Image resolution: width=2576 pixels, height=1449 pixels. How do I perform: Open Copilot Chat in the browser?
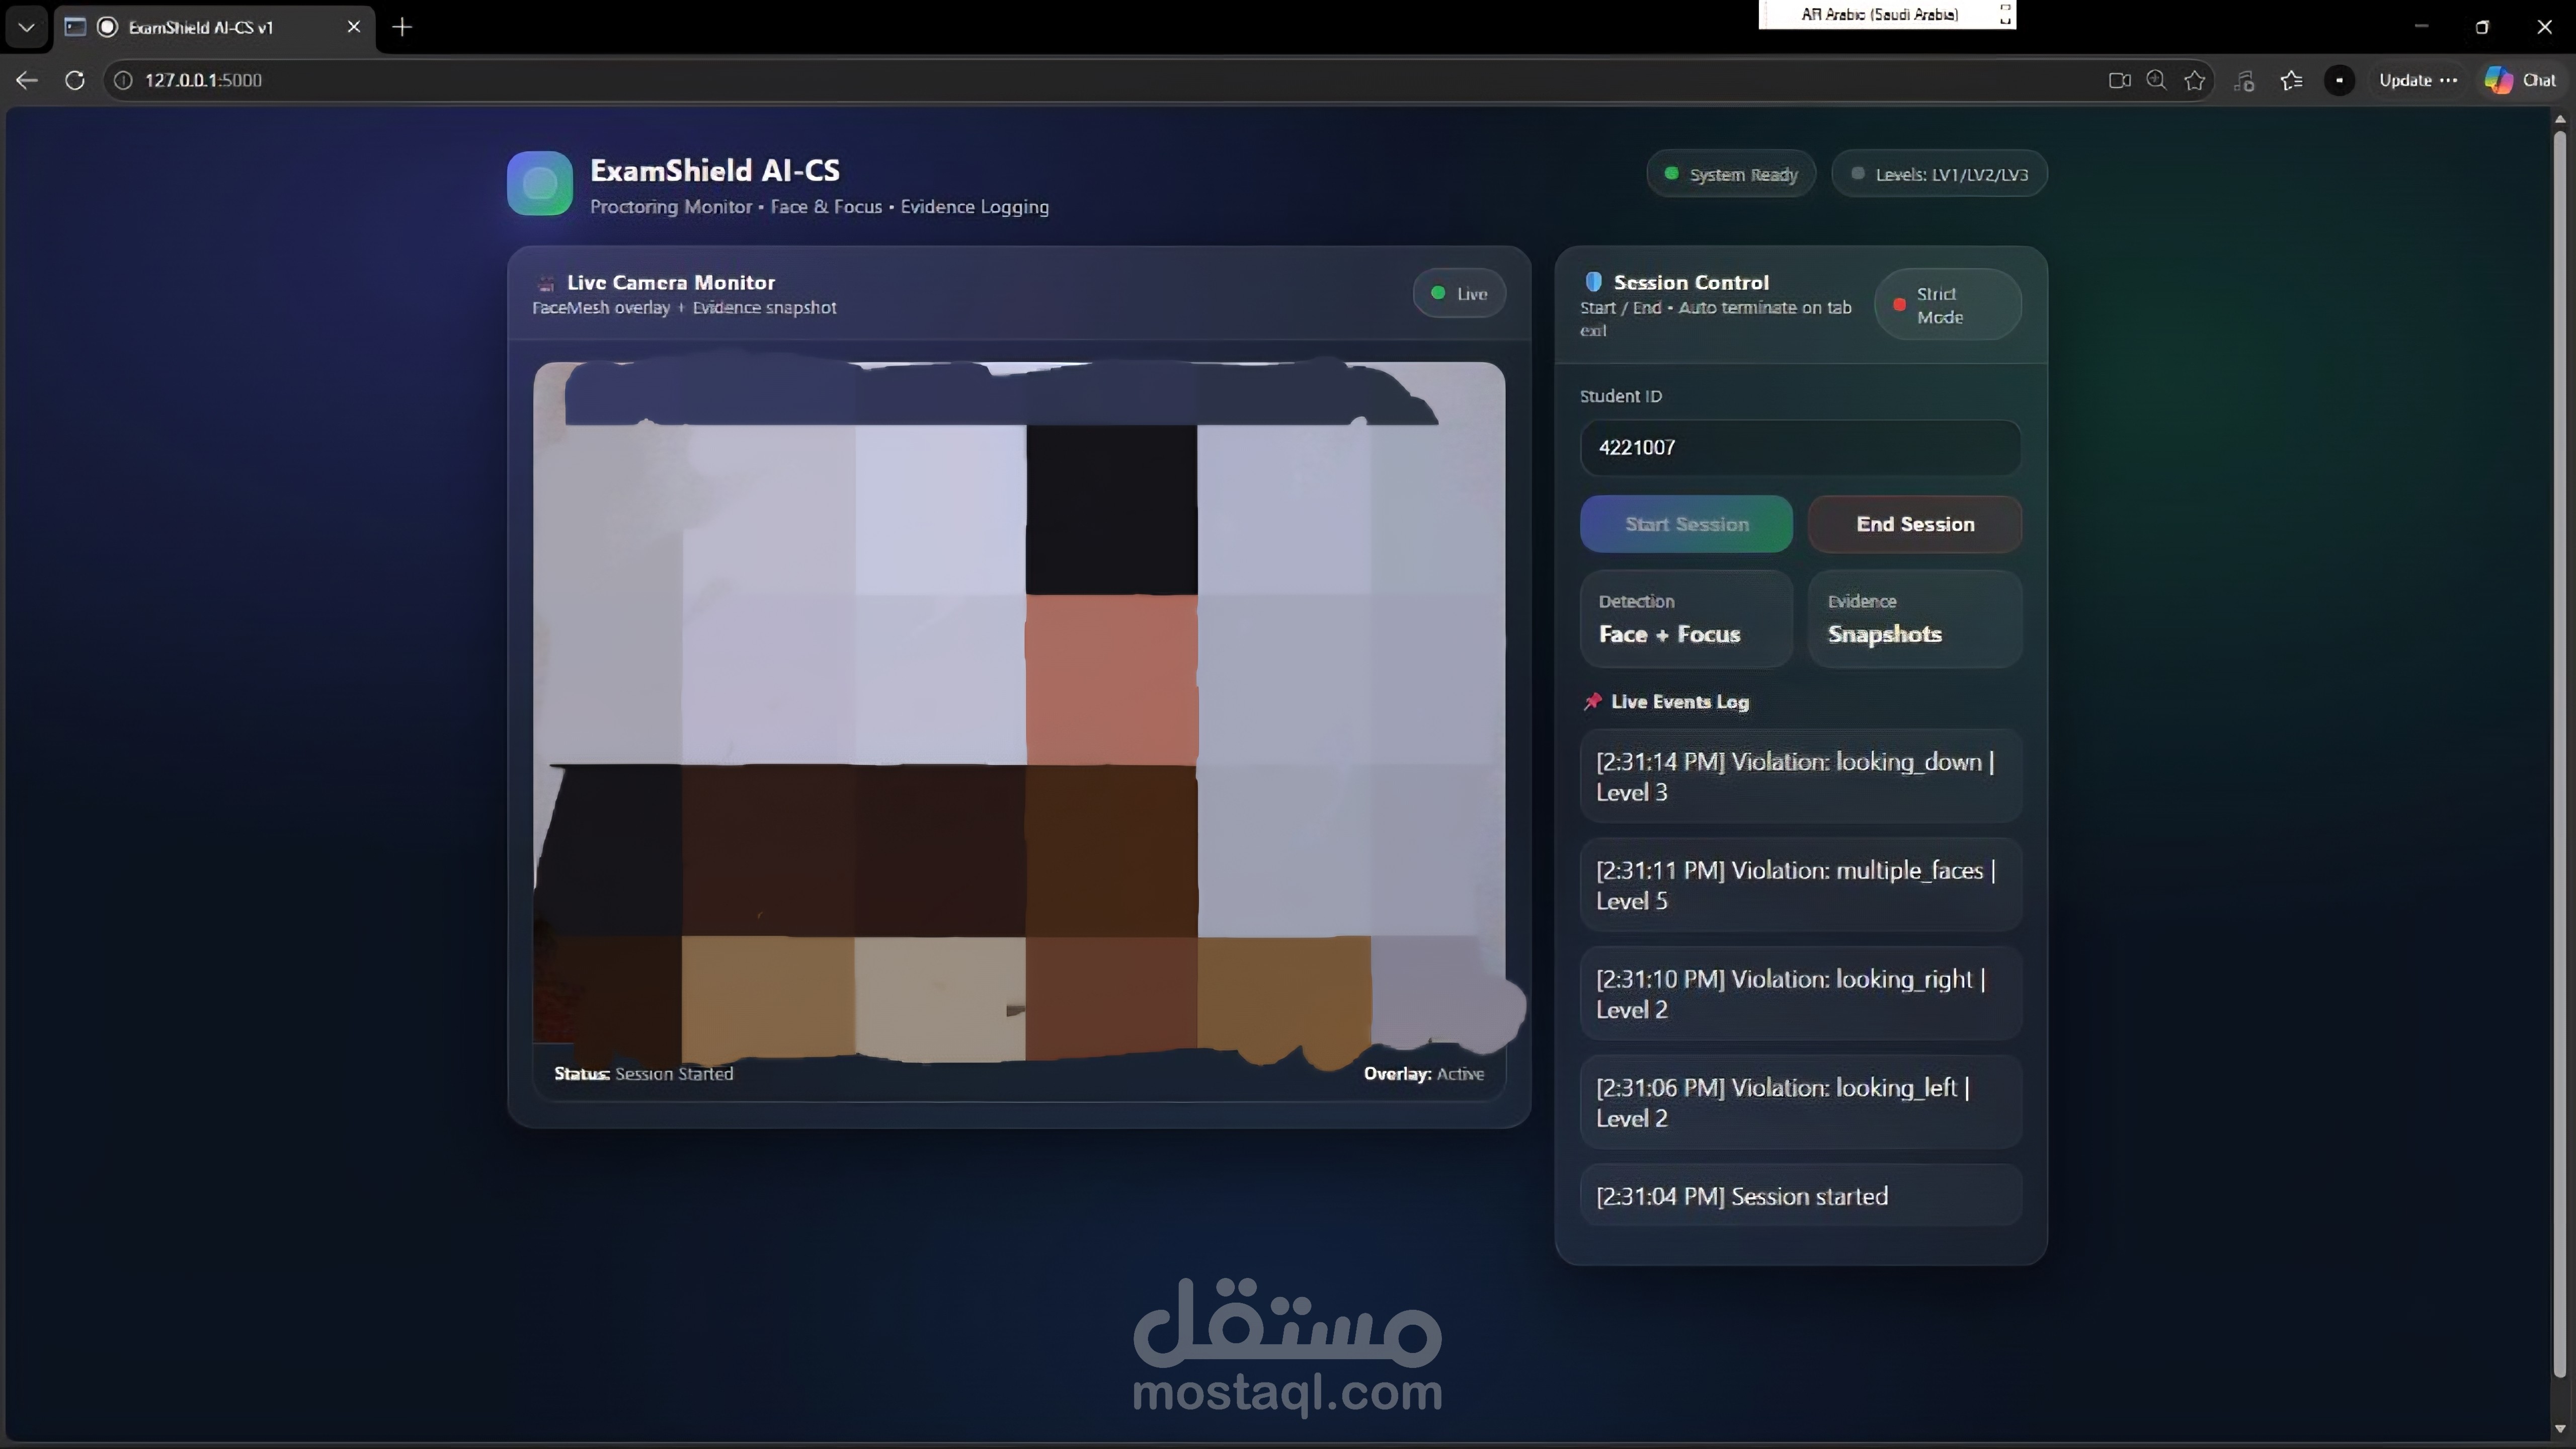(2521, 80)
